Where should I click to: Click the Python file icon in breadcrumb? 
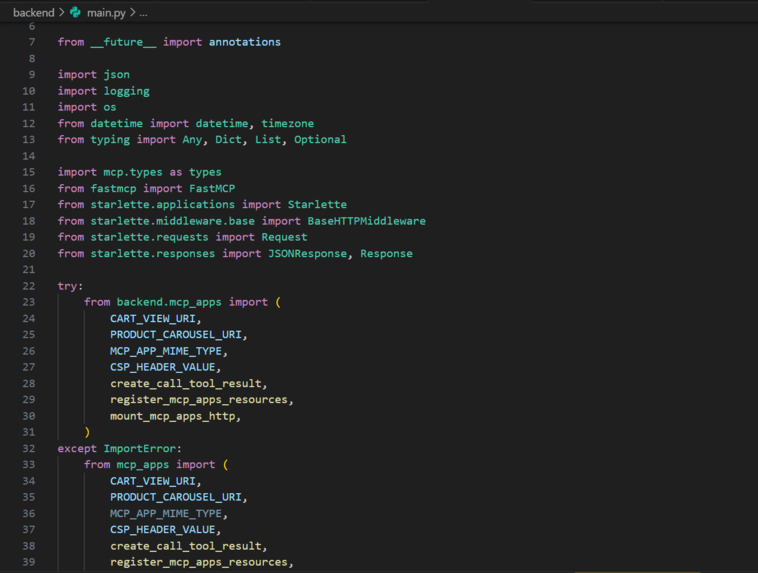pos(75,13)
